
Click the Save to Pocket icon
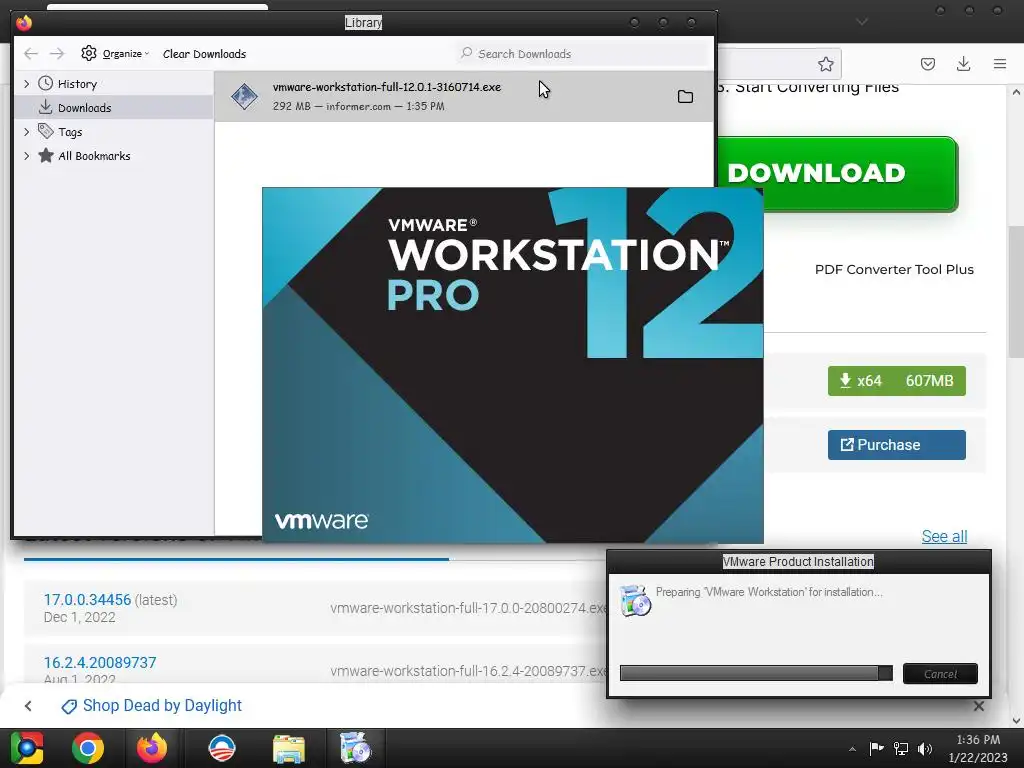tap(927, 64)
